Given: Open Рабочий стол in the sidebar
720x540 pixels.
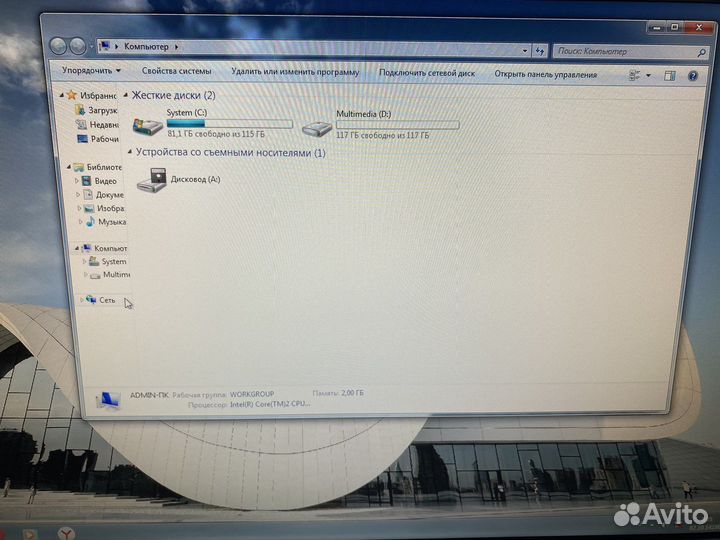Looking at the screenshot, I should click(98, 139).
